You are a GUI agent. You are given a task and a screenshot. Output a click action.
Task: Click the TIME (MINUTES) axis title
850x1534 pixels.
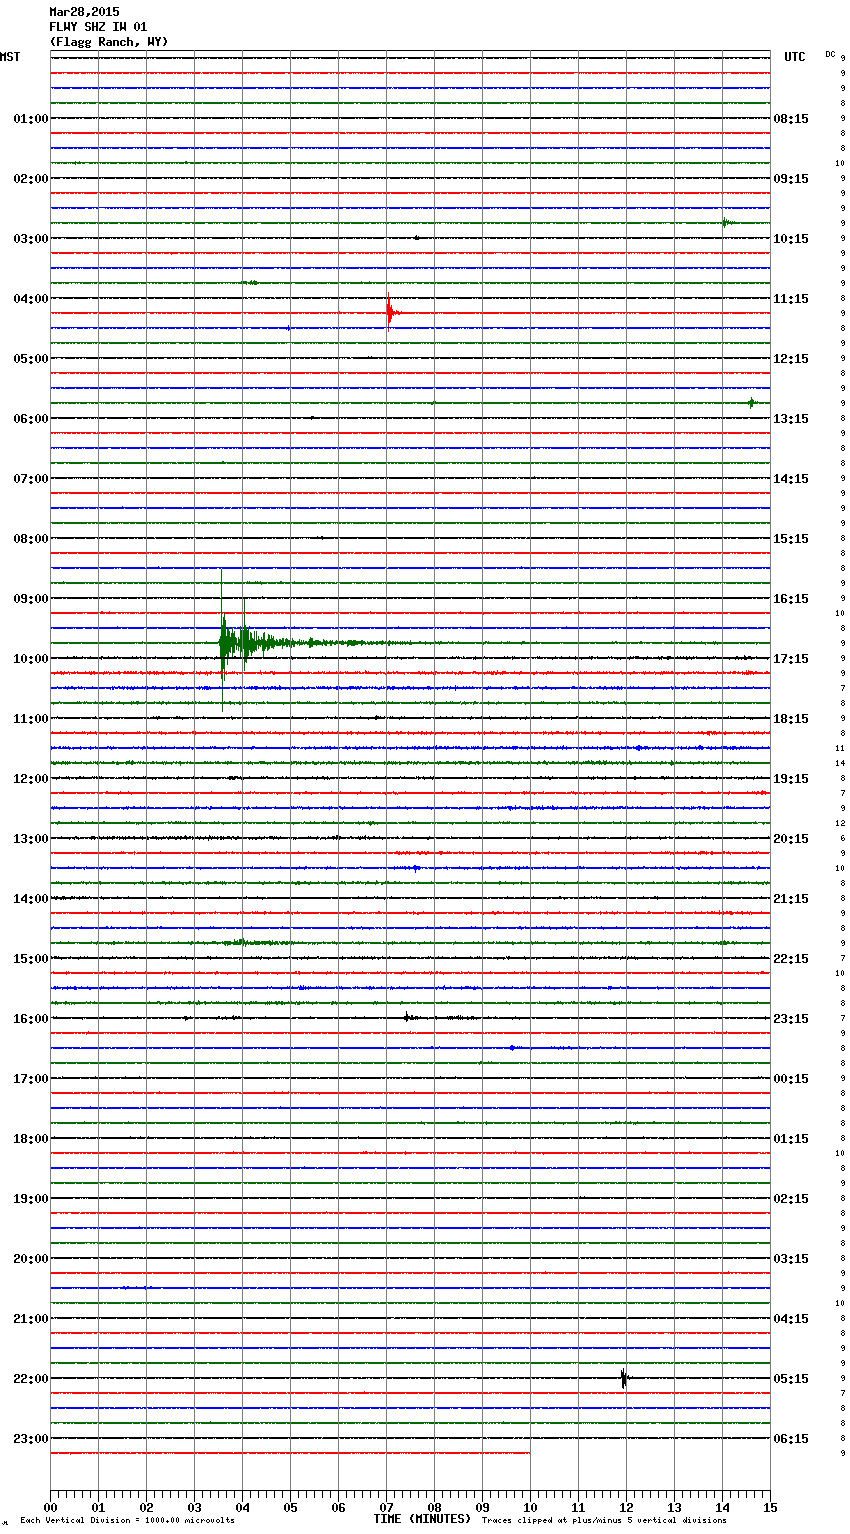coord(422,1519)
